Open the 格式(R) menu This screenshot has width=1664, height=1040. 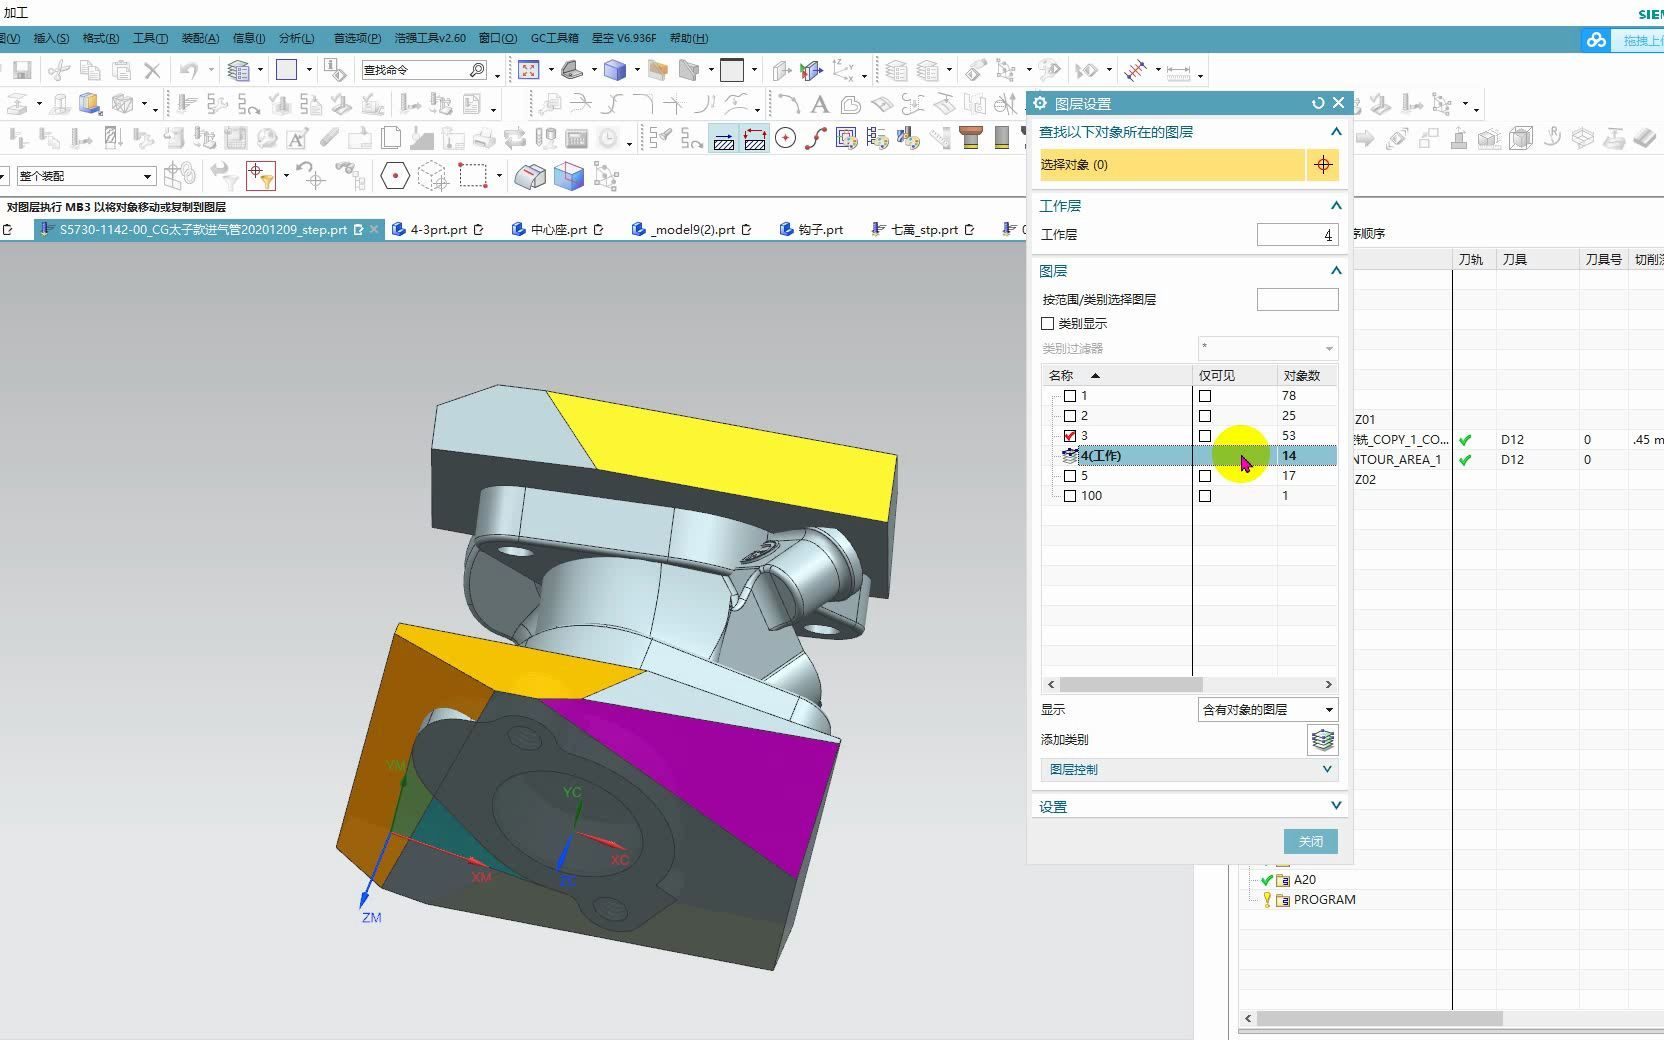(100, 38)
